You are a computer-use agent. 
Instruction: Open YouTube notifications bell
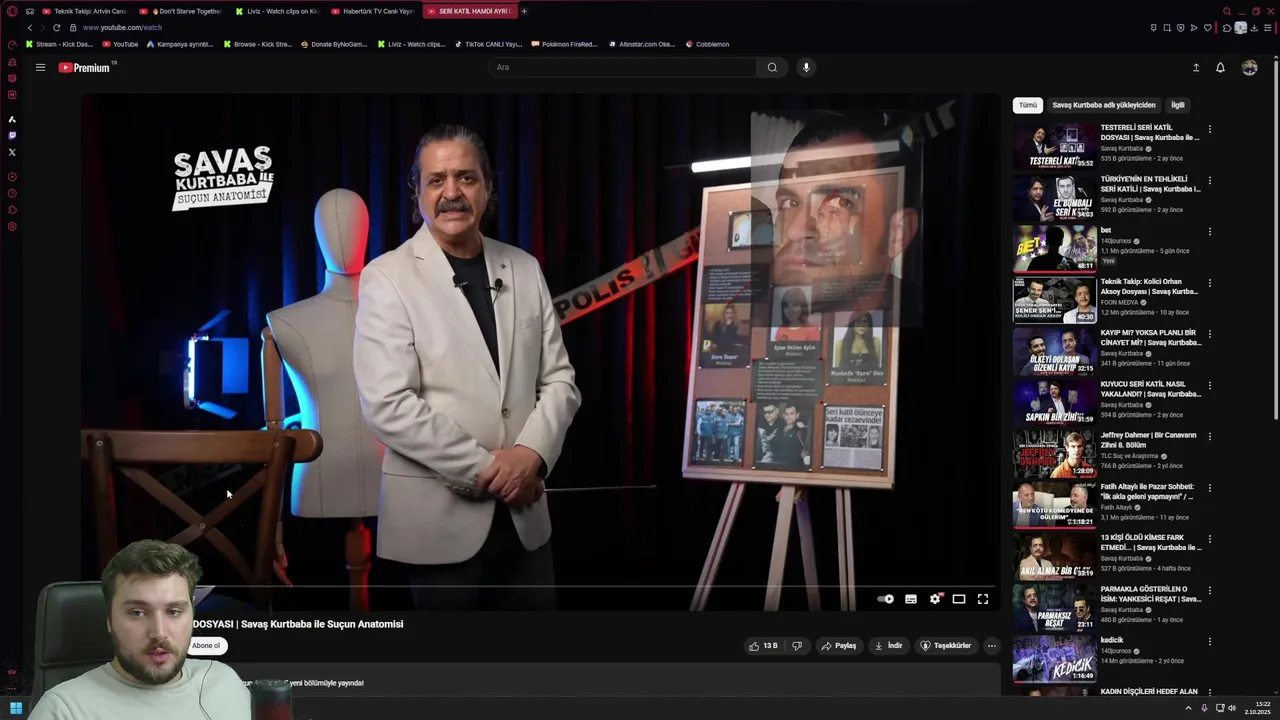coord(1220,67)
